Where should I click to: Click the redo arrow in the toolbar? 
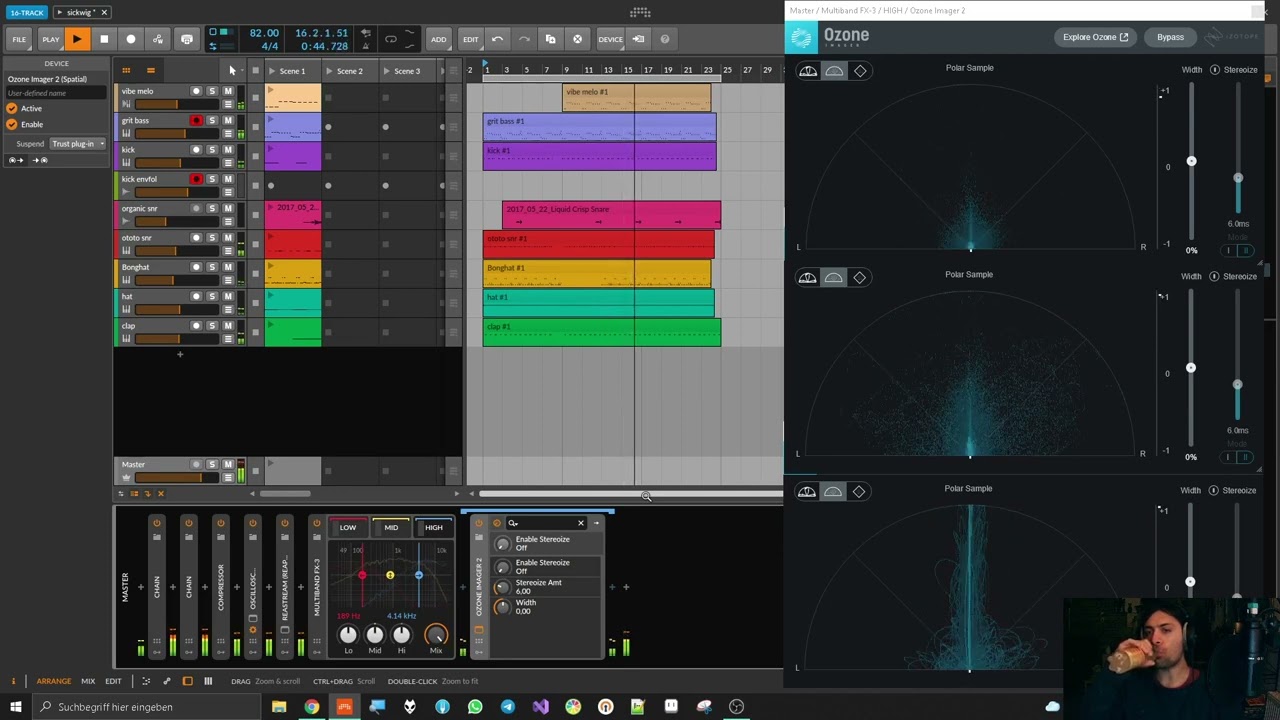[x=524, y=39]
